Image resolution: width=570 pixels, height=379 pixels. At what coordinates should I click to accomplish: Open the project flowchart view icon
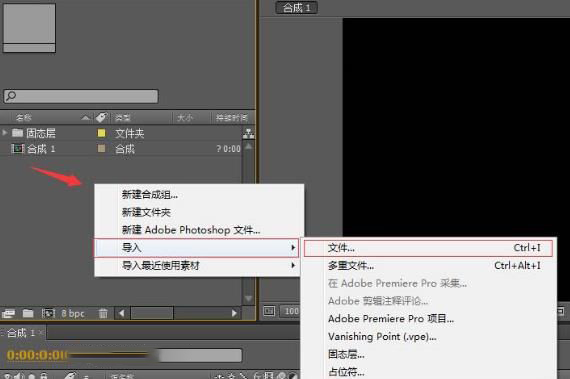[x=249, y=134]
